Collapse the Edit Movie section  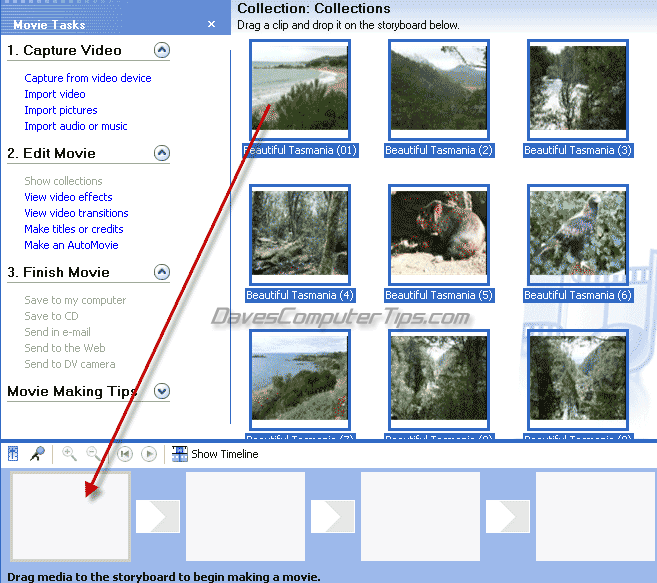[x=162, y=153]
